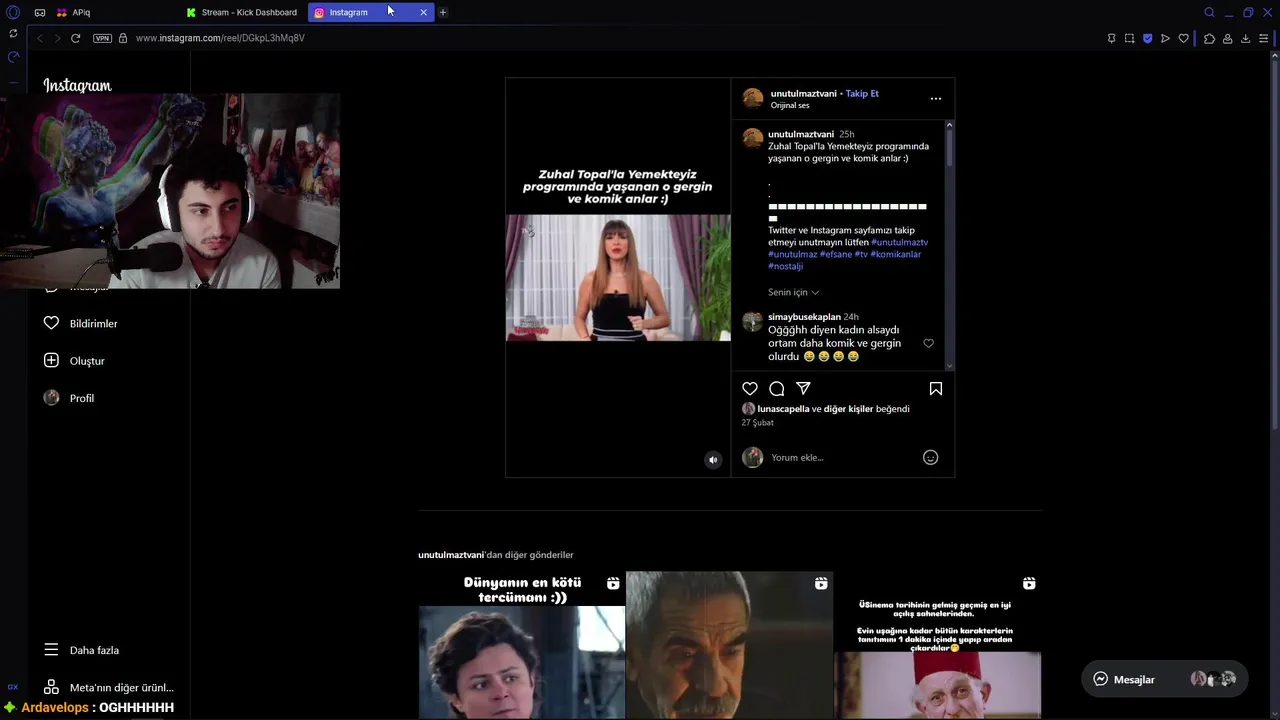Image resolution: width=1280 pixels, height=720 pixels.
Task: Go forward one page
Action: click(57, 38)
